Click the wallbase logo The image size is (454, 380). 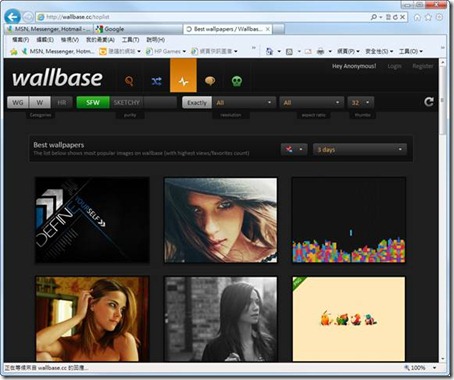(57, 78)
